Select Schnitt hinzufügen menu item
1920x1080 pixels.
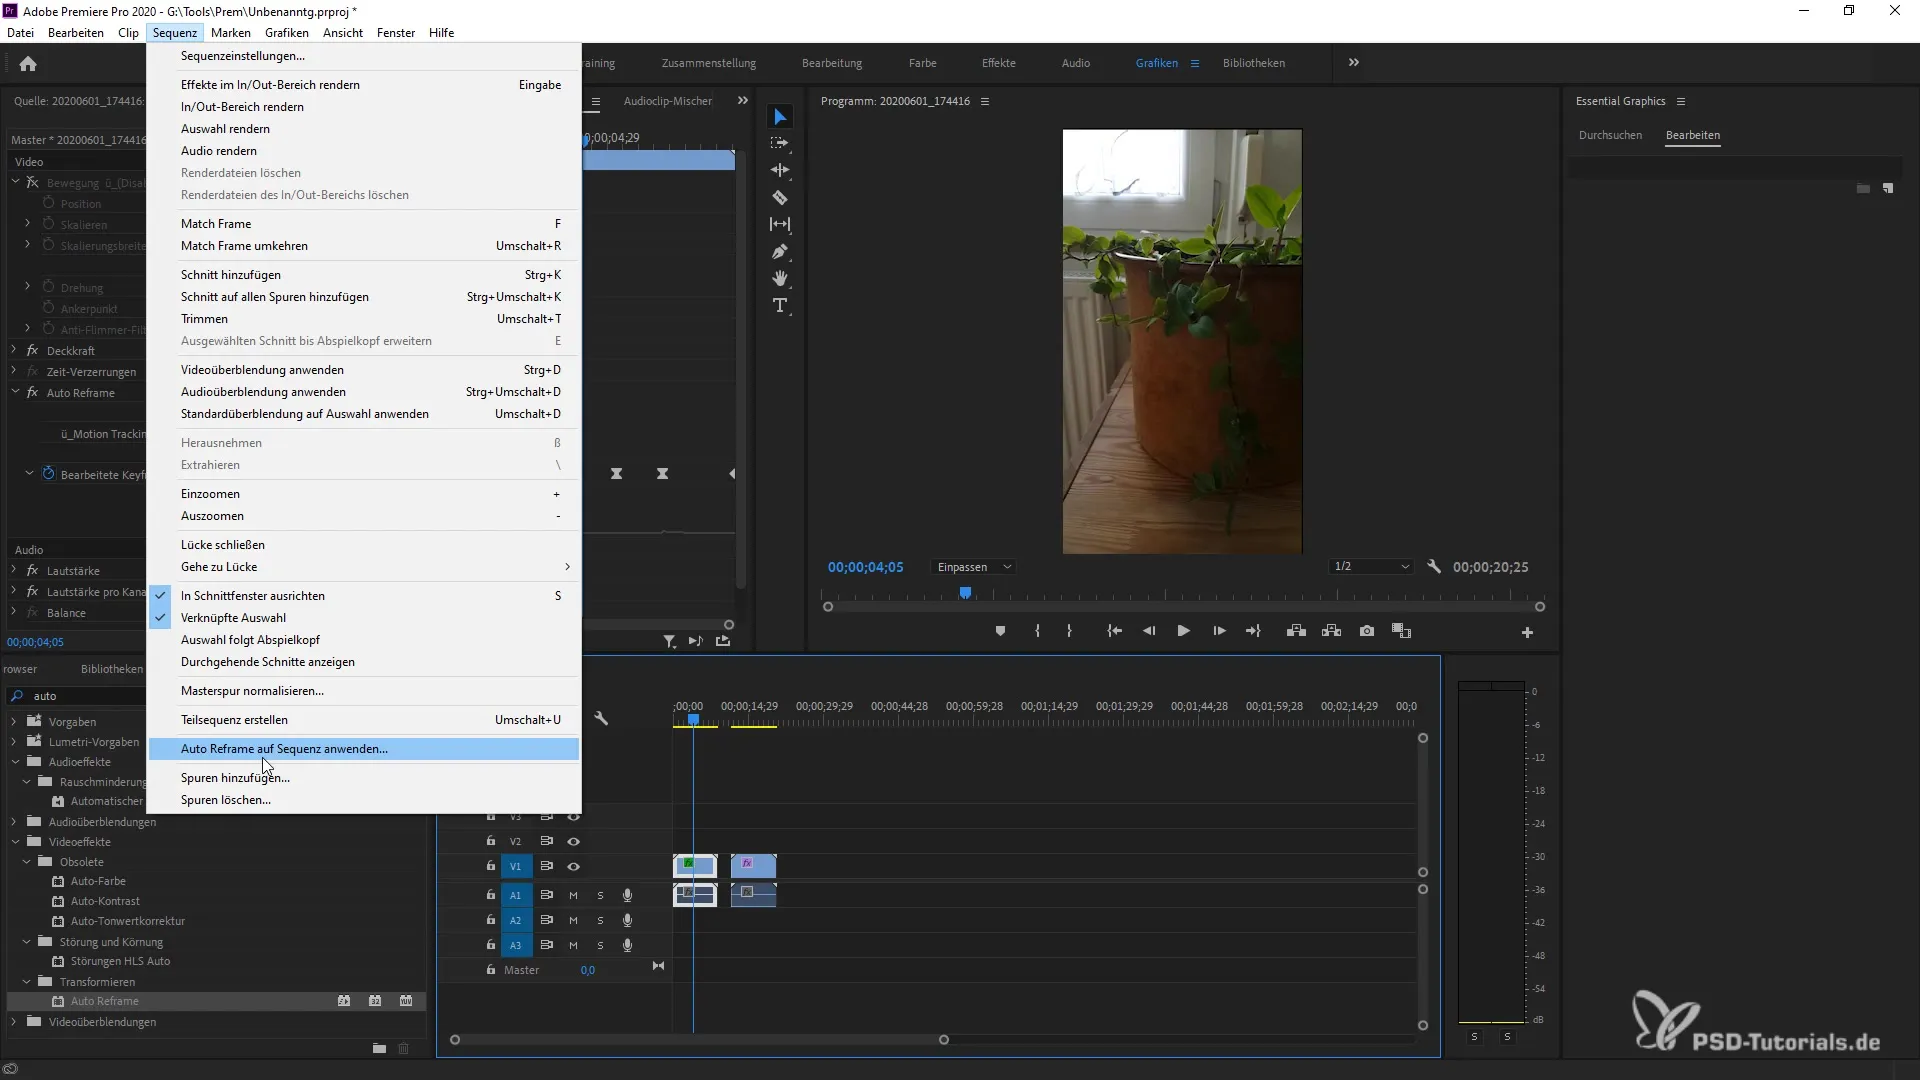click(x=365, y=275)
